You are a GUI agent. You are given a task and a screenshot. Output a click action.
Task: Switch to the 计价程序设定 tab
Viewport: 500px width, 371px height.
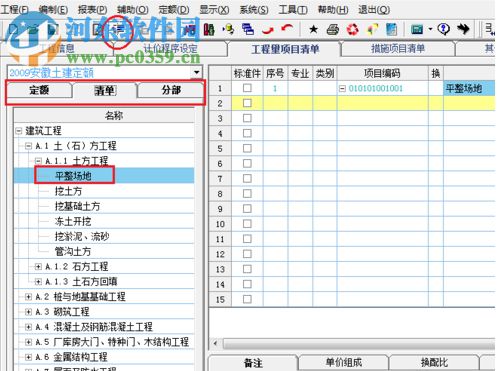click(x=170, y=49)
